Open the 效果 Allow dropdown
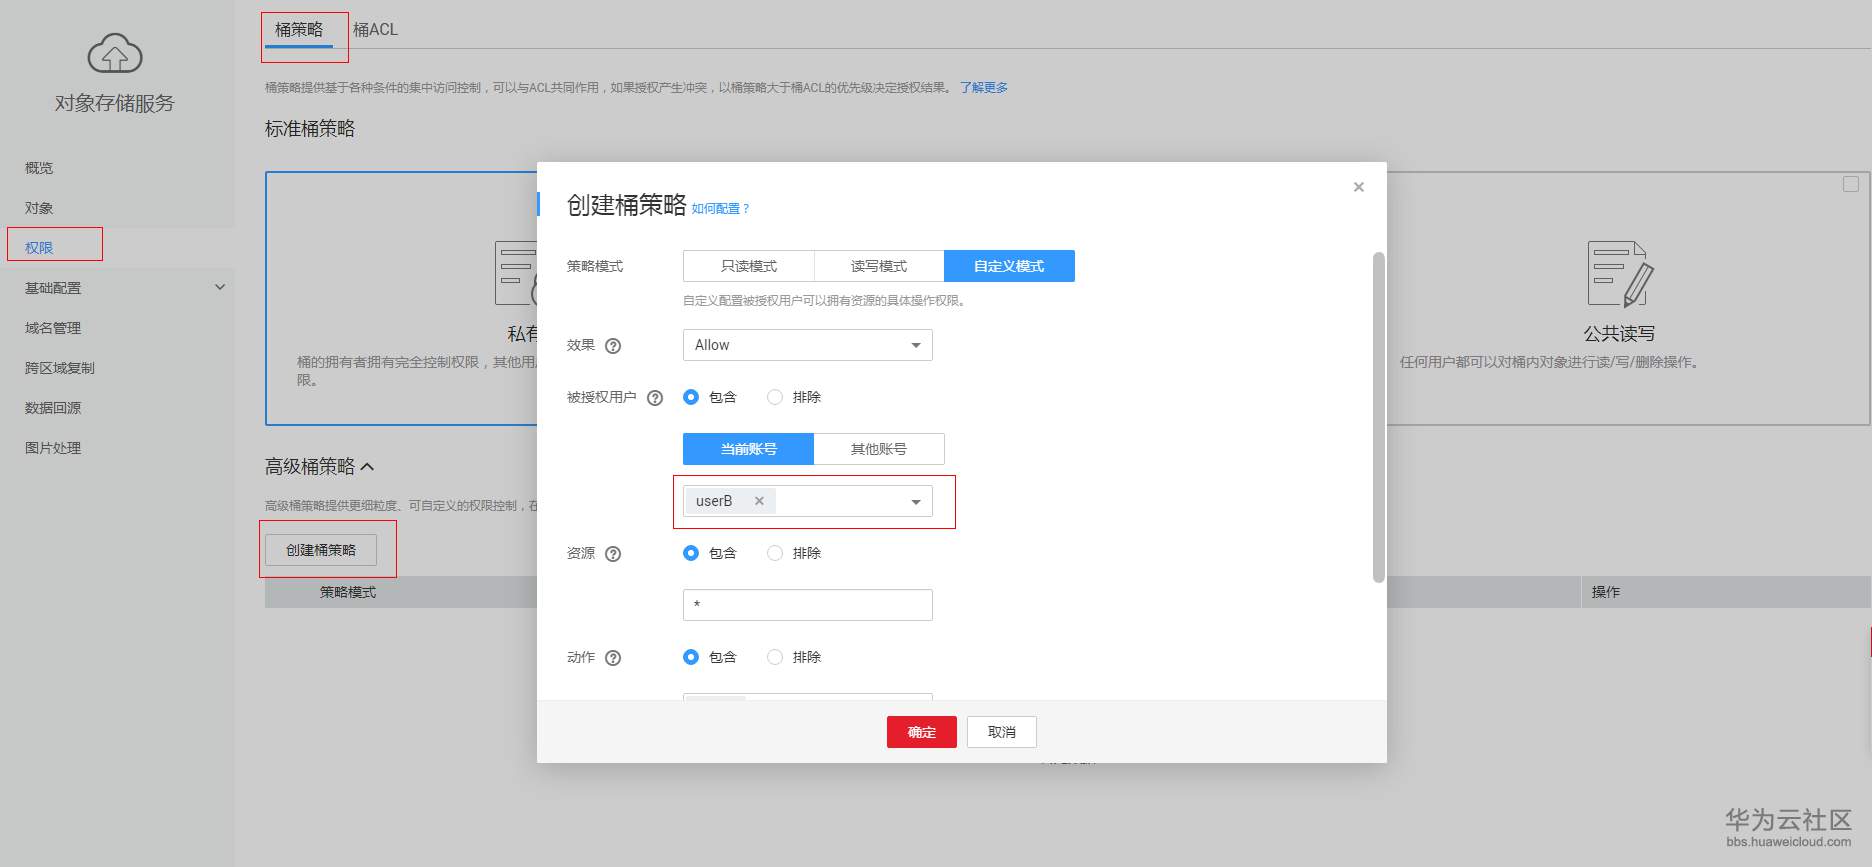Viewport: 1872px width, 867px height. tap(808, 345)
